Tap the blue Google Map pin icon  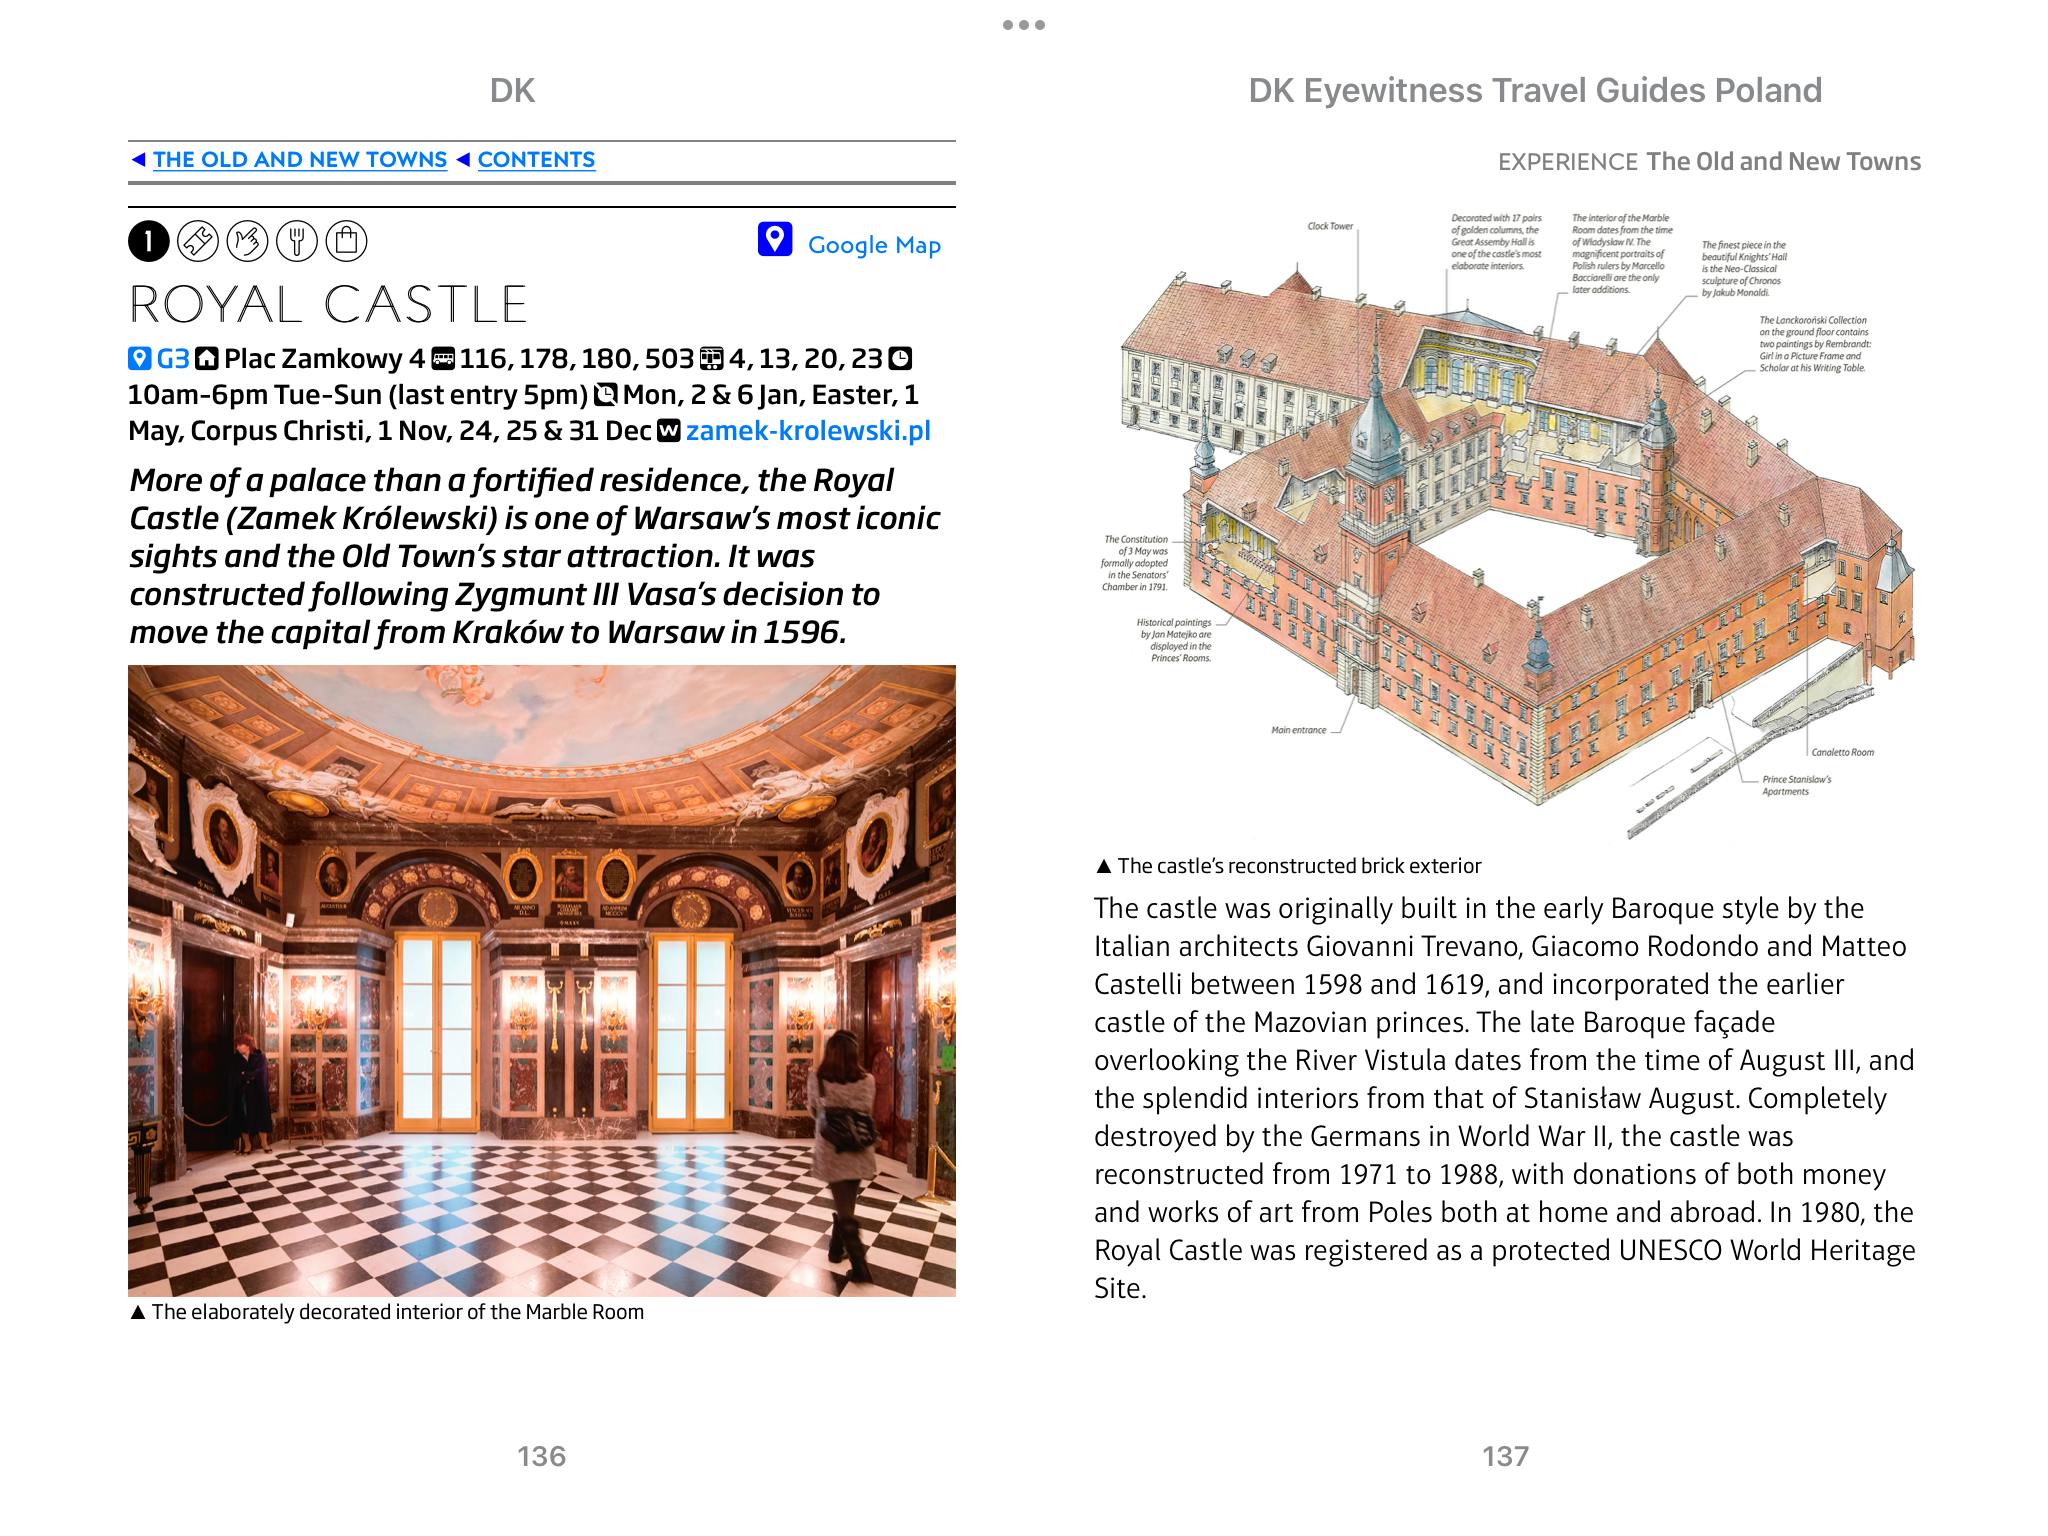[775, 240]
